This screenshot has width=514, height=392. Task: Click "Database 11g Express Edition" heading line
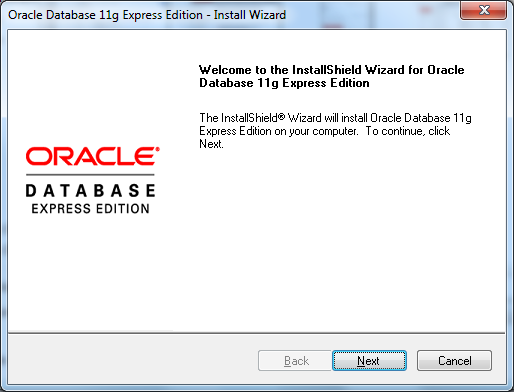click(x=284, y=83)
